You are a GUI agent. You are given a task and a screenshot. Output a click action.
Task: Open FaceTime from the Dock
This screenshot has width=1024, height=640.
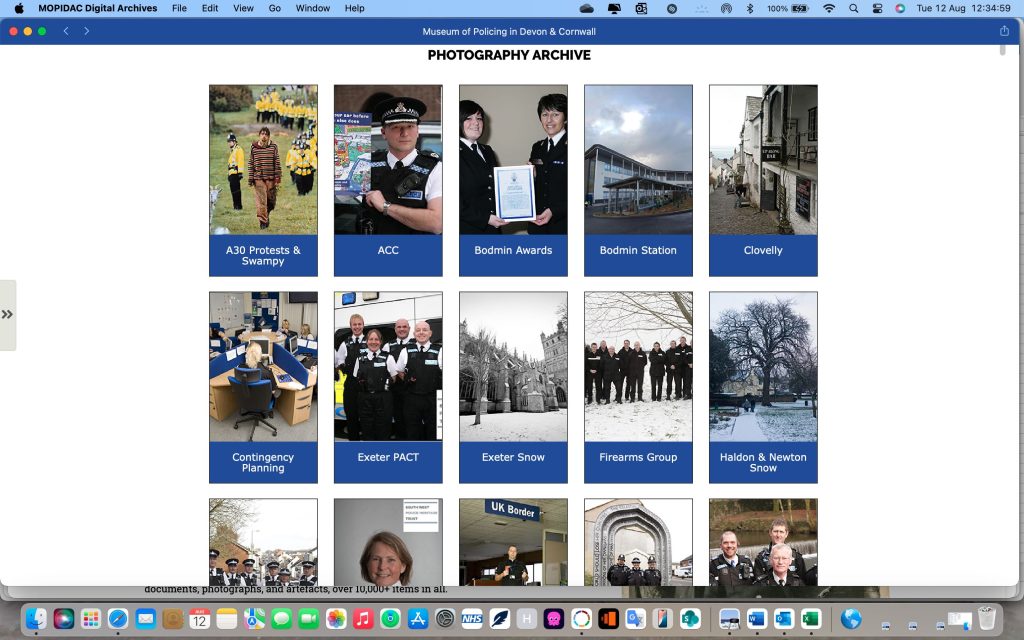(x=309, y=618)
